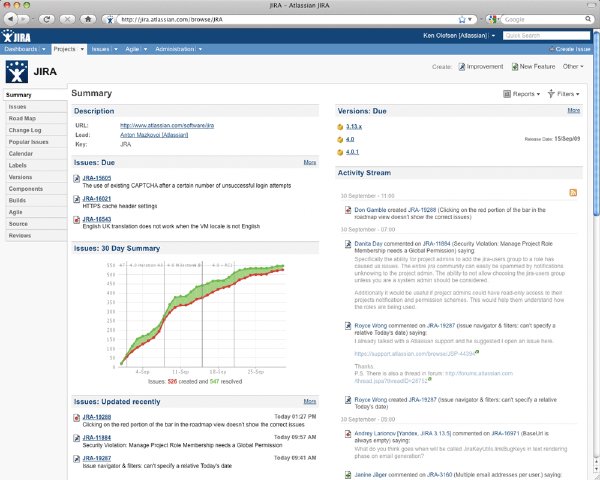Screen dimensions: 600x480
Task: Click the browser Back arrow button
Action: click(10, 19)
